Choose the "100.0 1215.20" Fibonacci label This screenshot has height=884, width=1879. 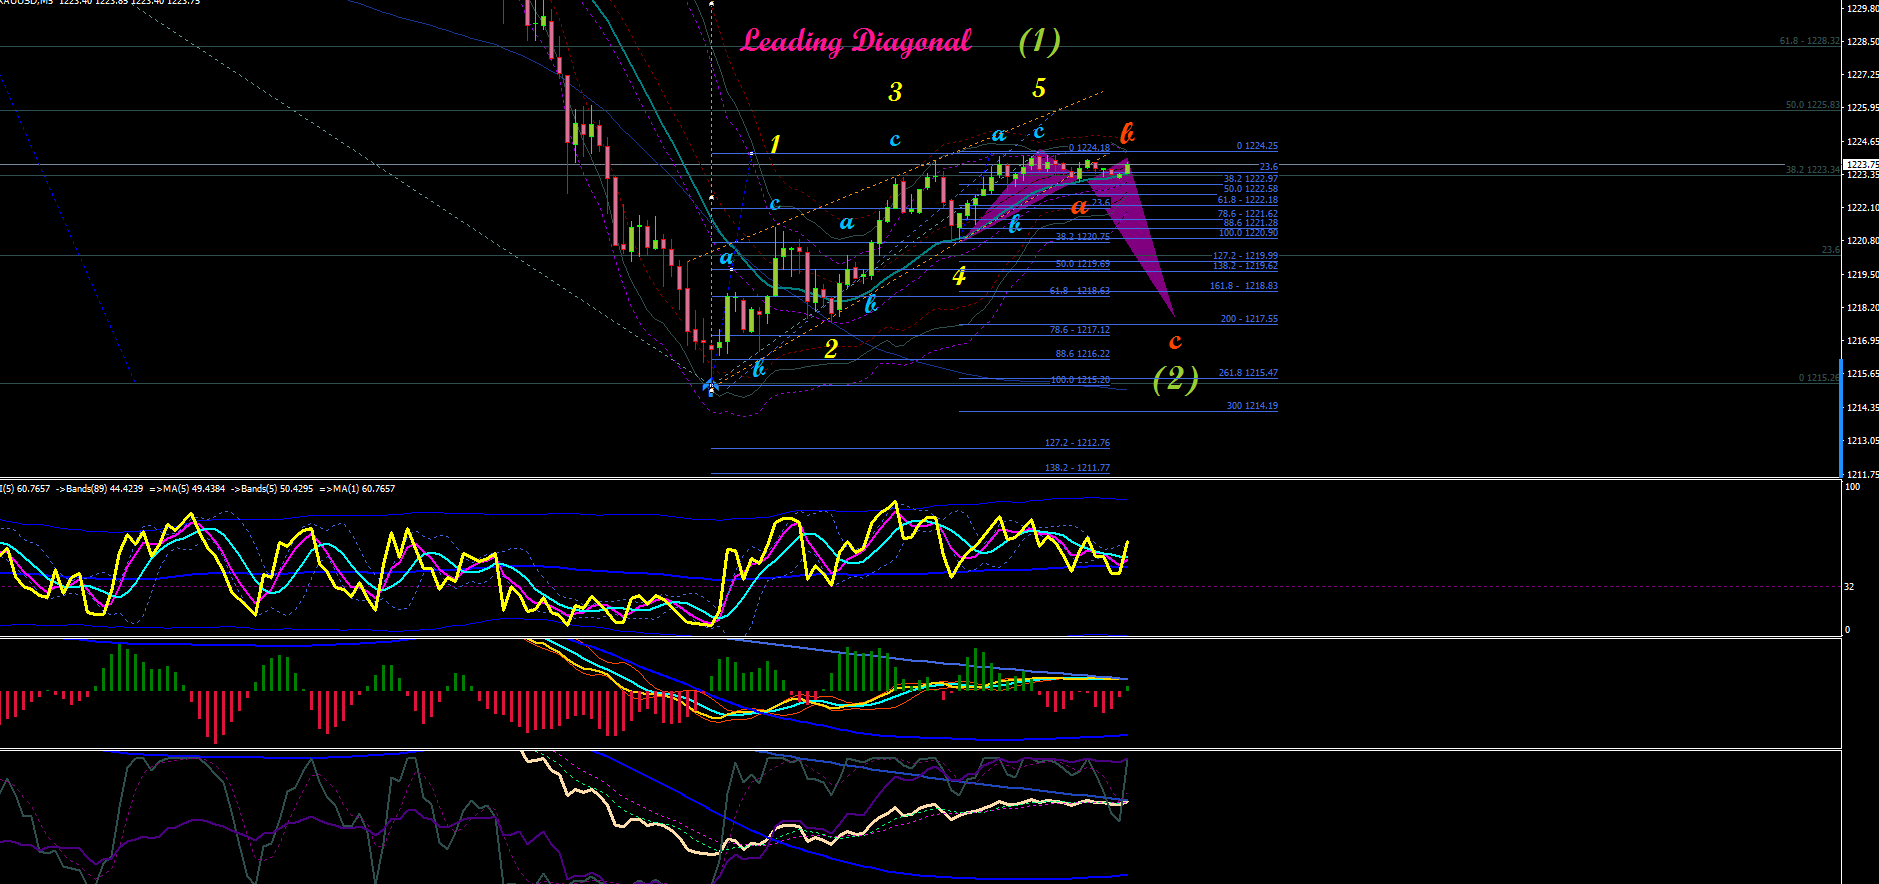coord(1080,380)
